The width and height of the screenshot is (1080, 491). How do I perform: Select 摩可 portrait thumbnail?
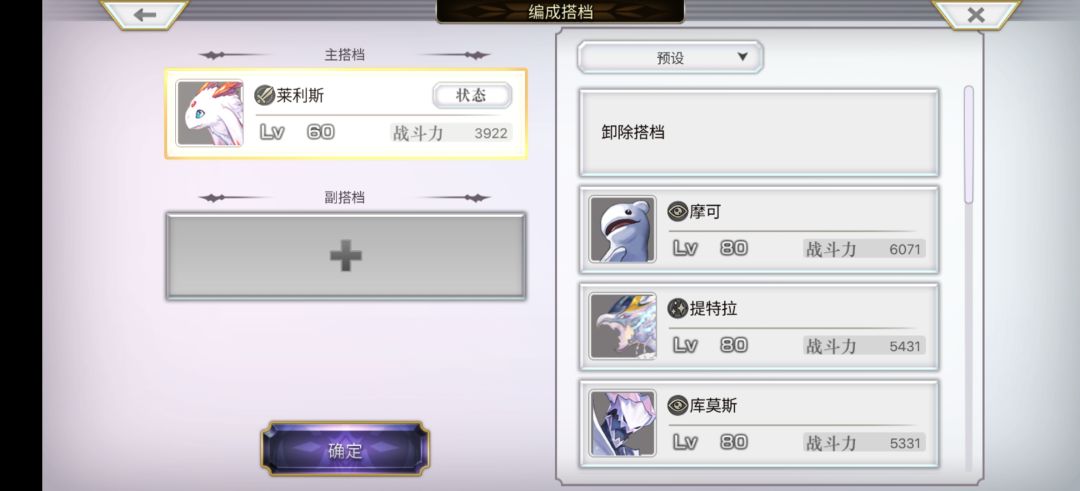pyautogui.click(x=623, y=229)
